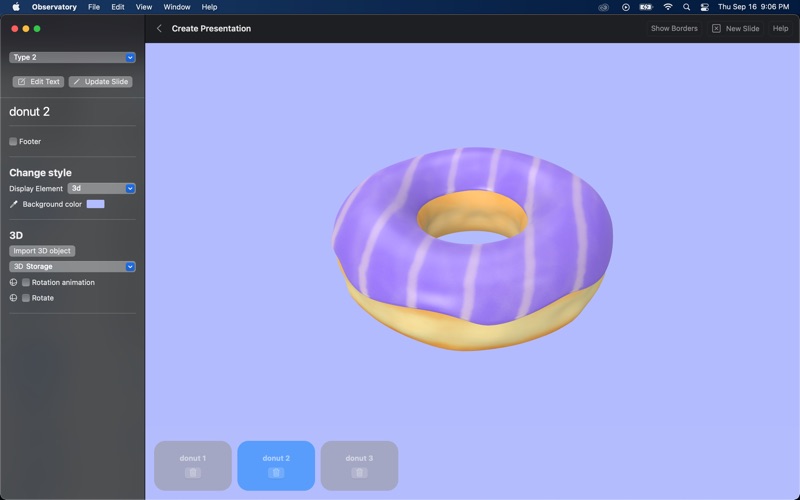
Task: Open the Edit menu
Action: [x=118, y=7]
